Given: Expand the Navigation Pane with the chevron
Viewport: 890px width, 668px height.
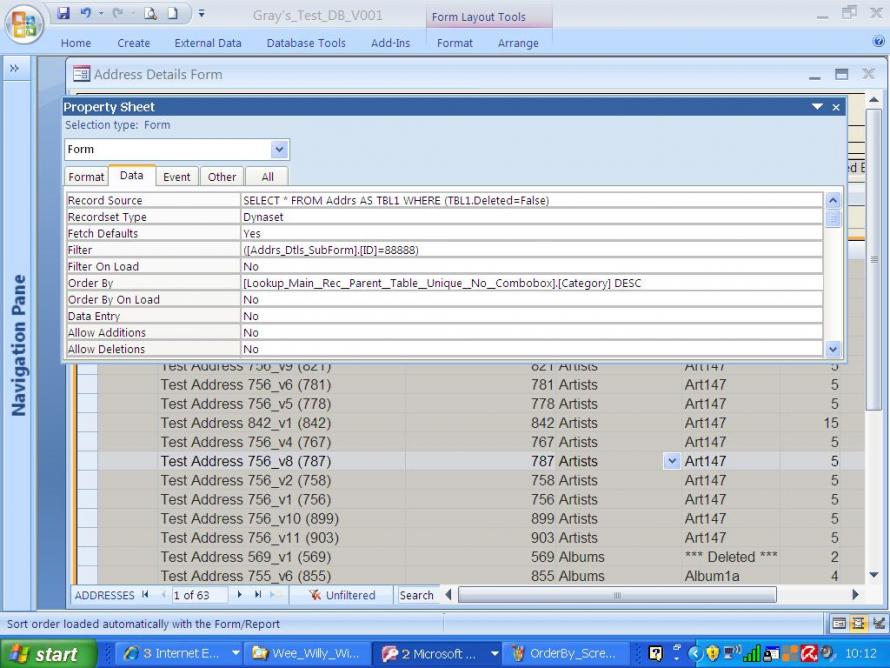Looking at the screenshot, I should (16, 70).
